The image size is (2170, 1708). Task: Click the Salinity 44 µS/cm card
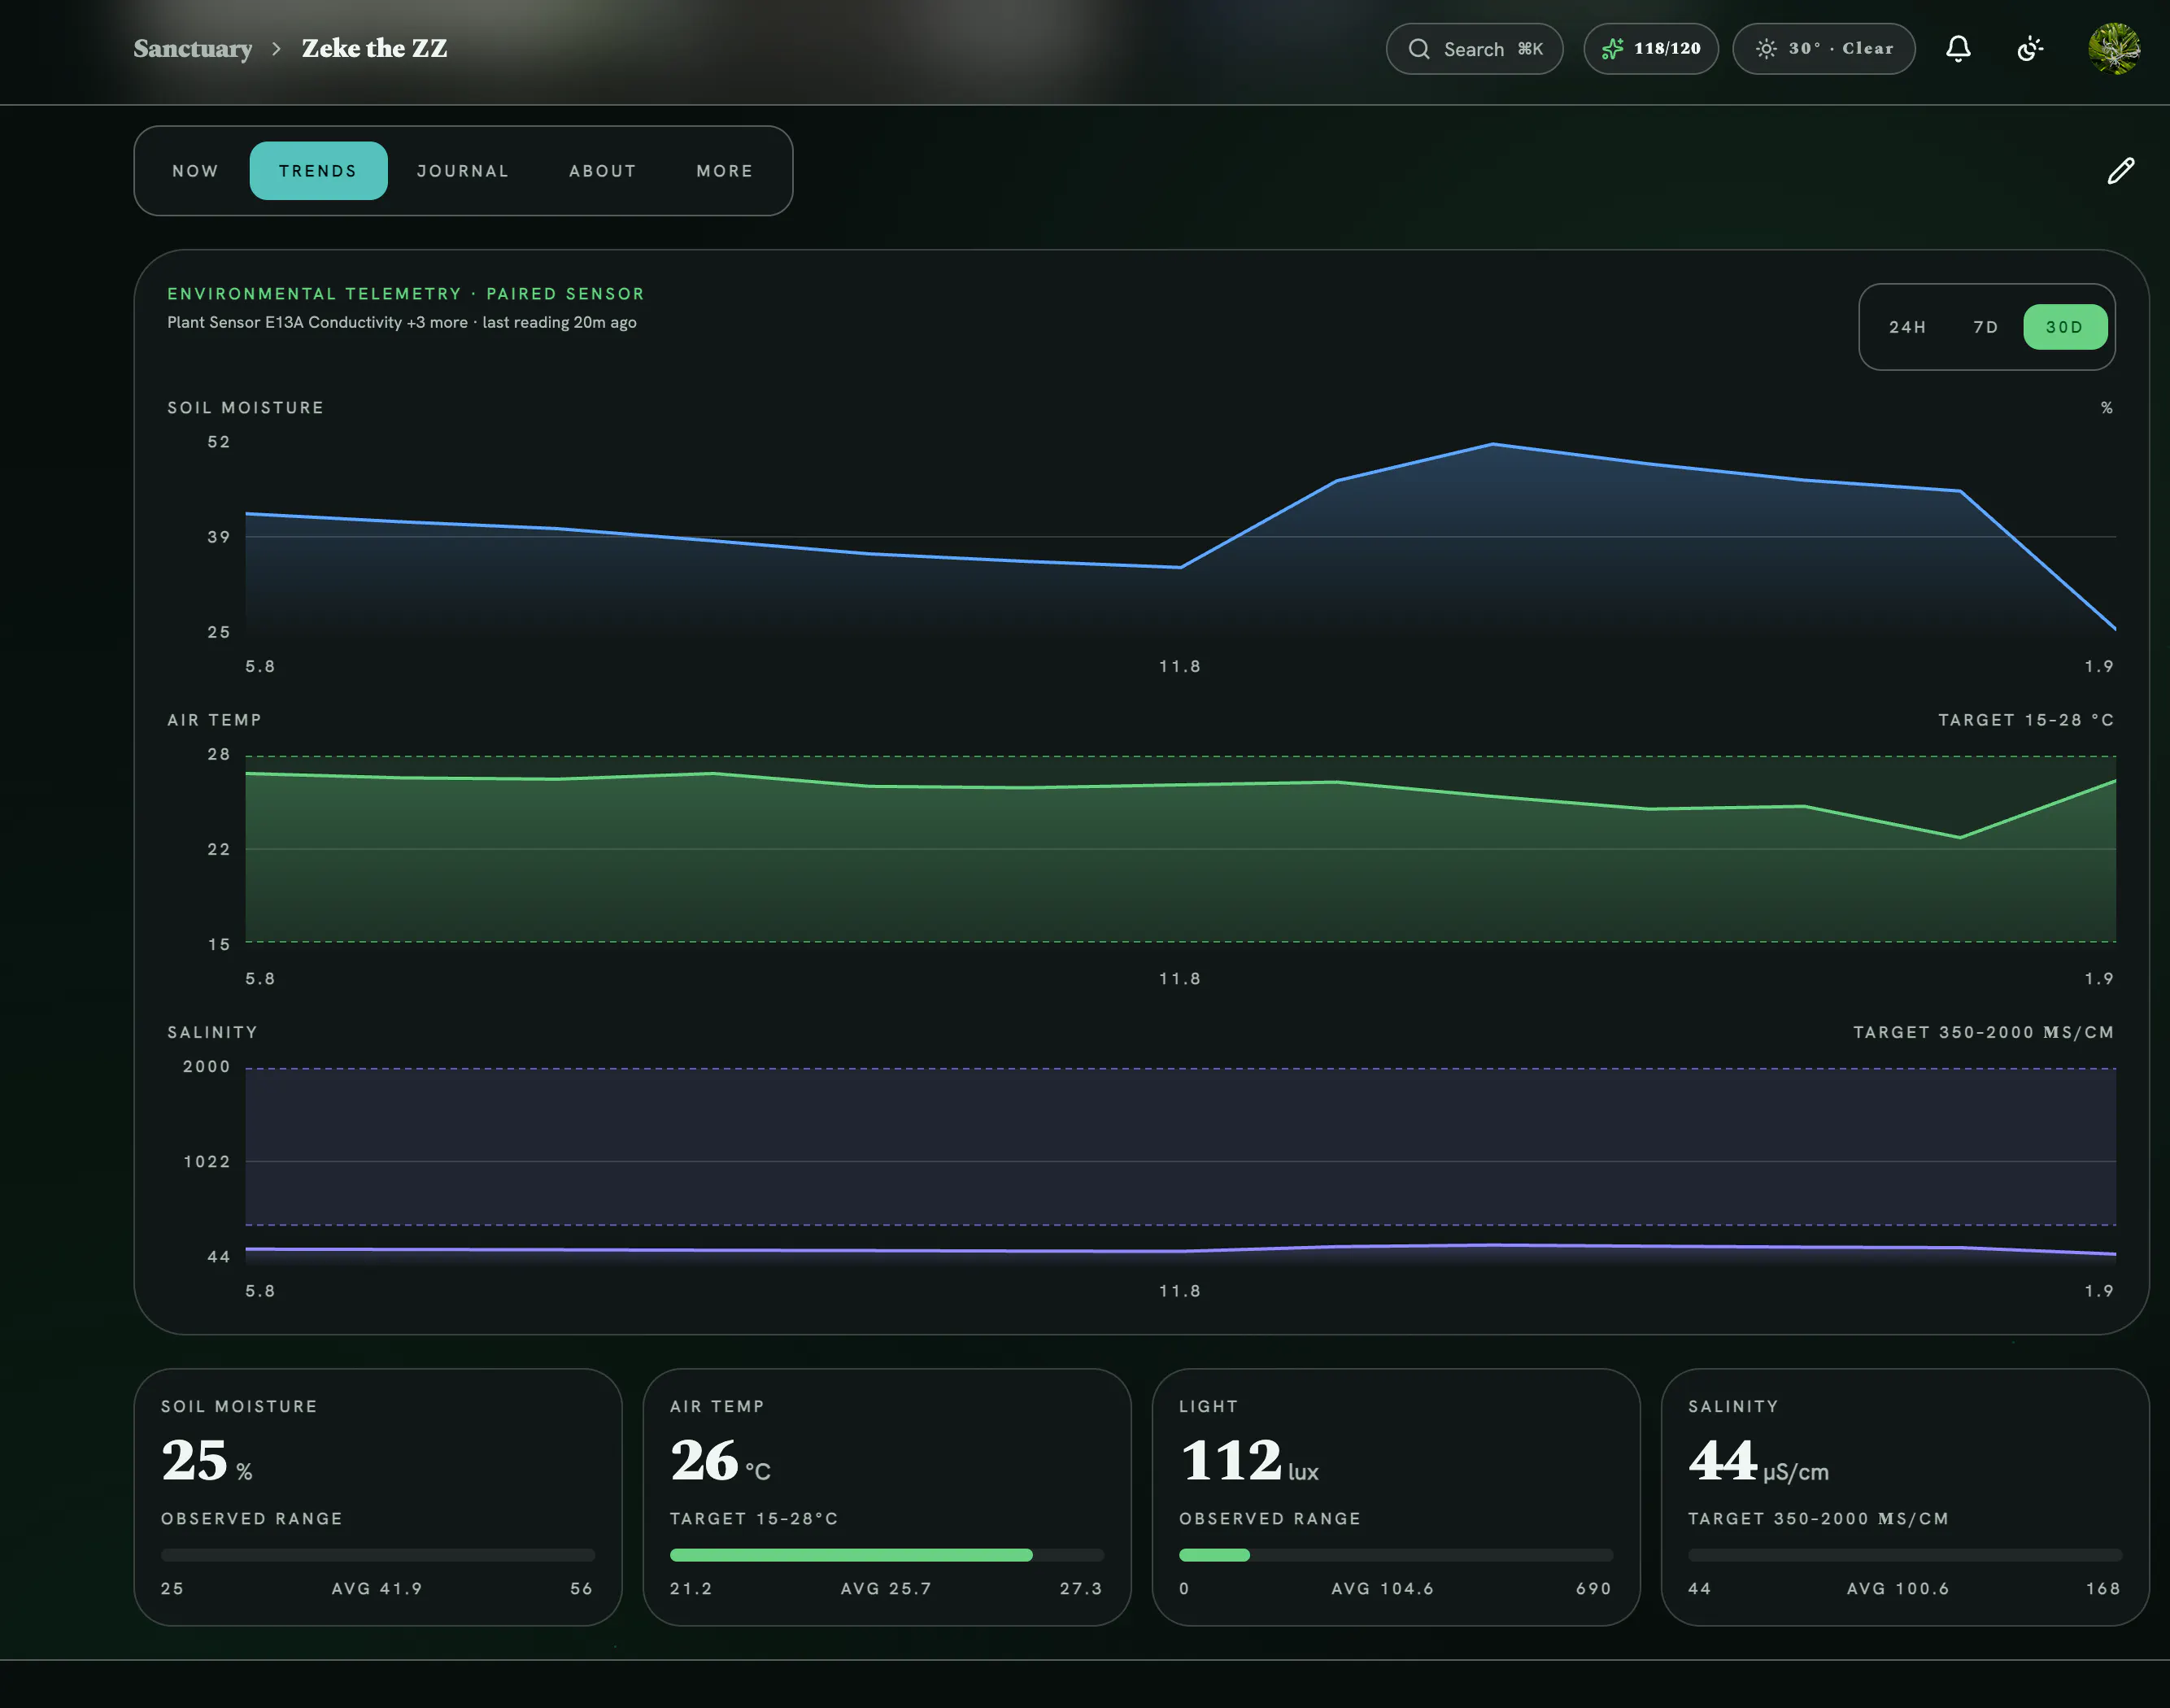tap(1904, 1496)
